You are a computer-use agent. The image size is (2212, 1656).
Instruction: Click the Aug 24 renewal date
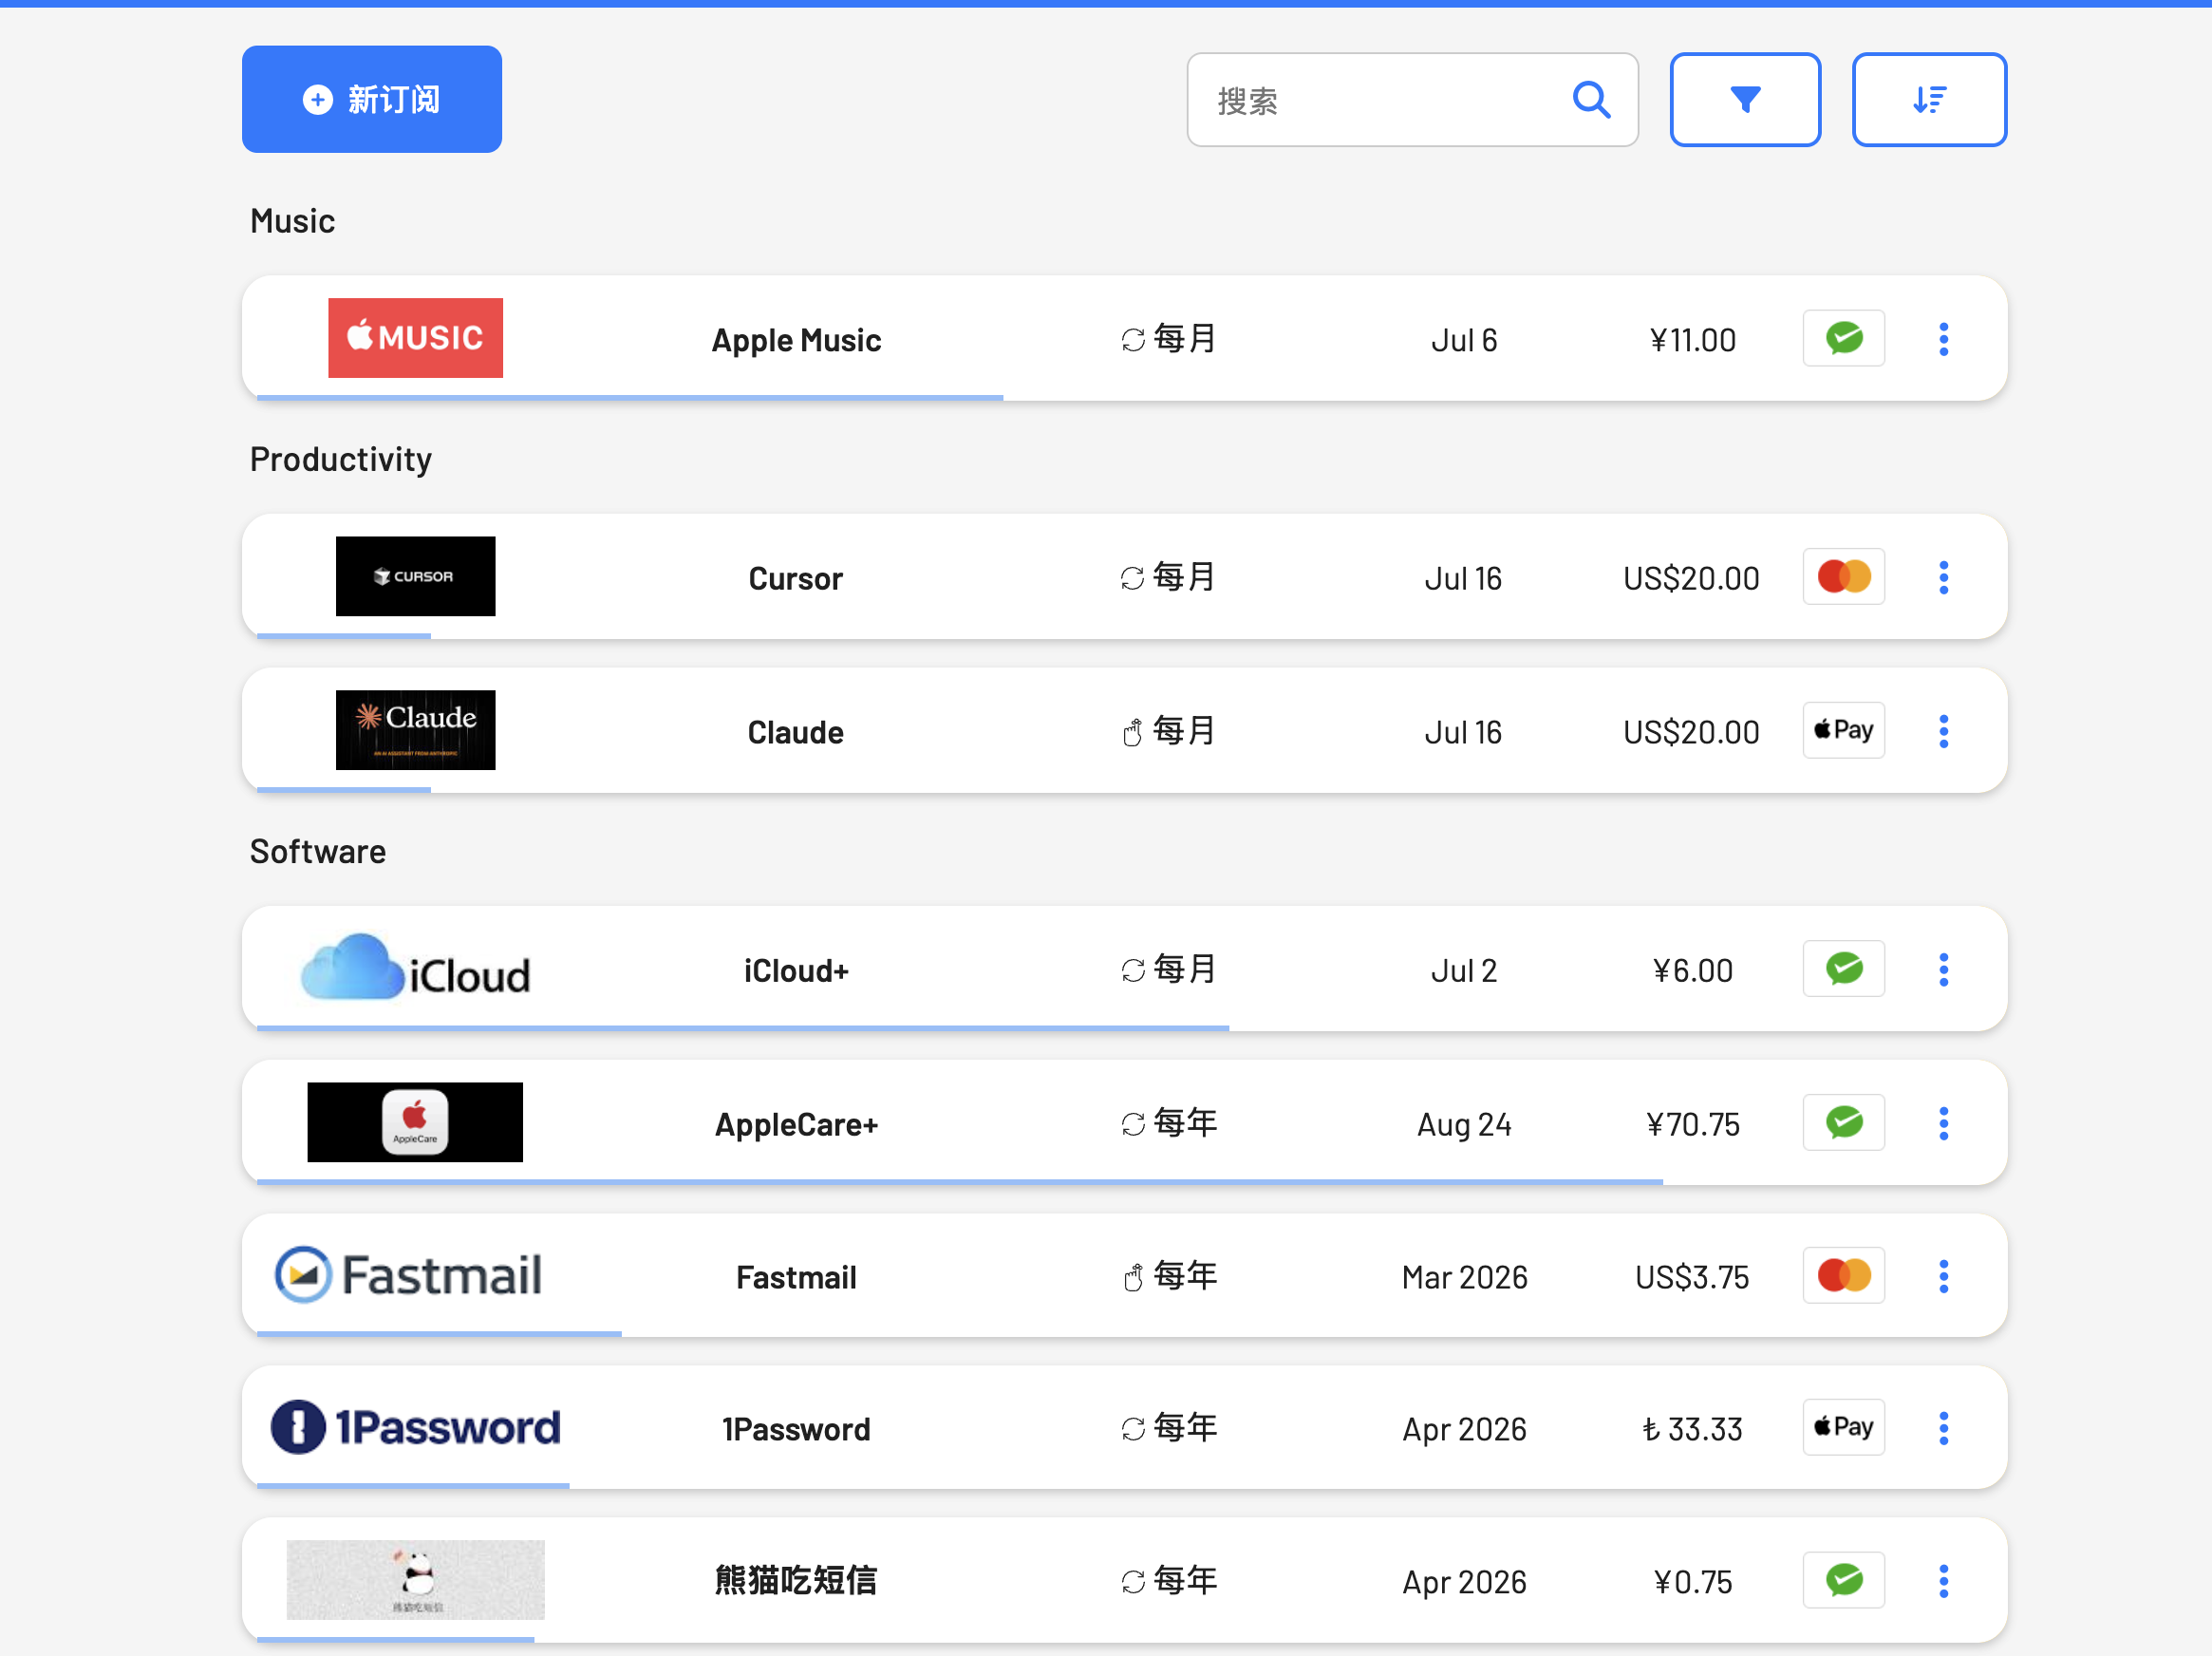click(x=1464, y=1125)
